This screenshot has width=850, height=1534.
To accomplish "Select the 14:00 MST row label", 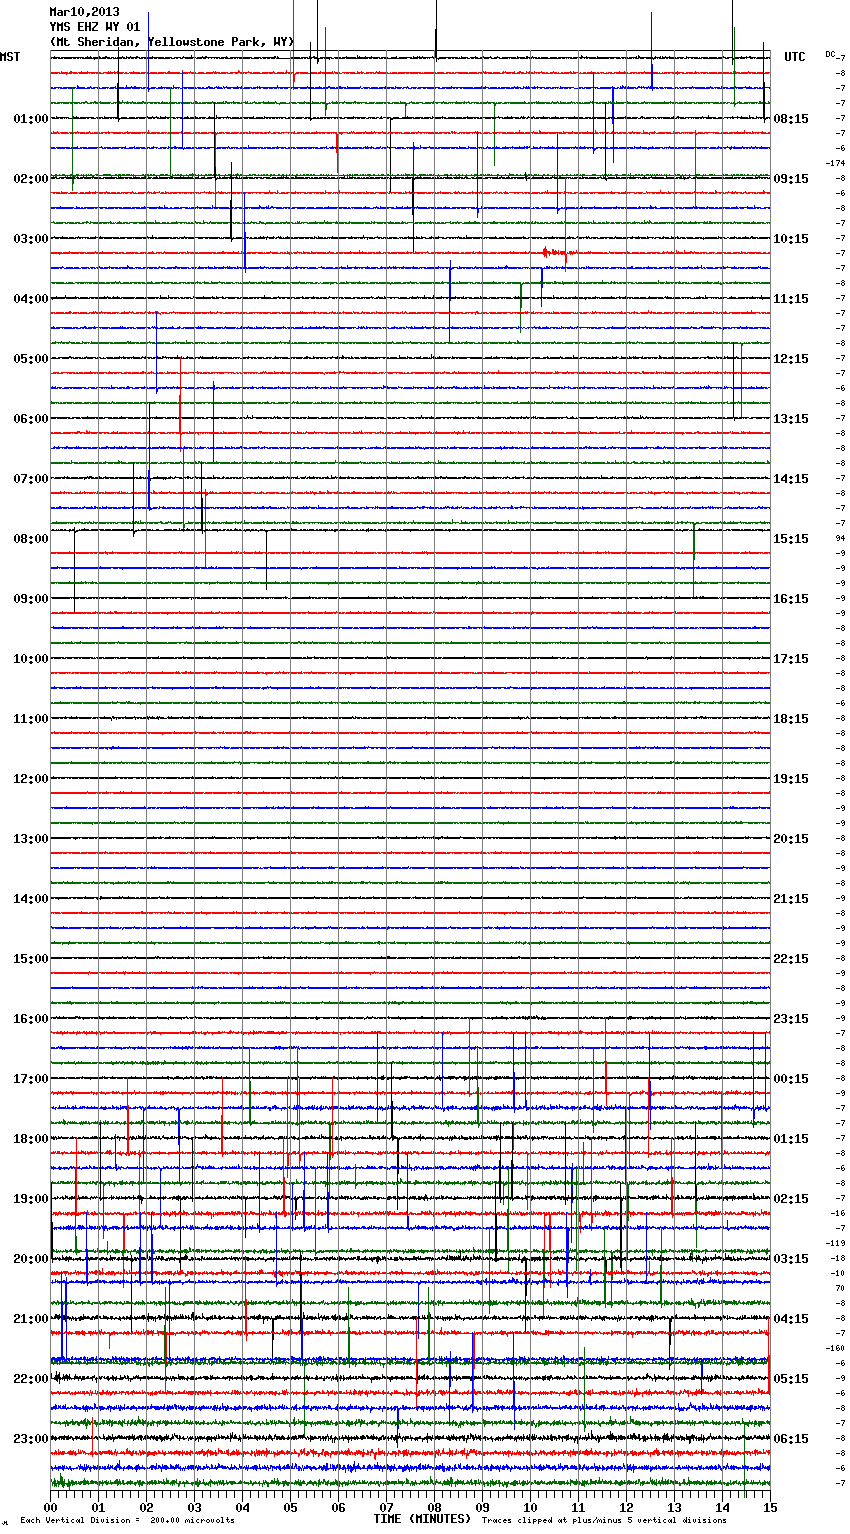I will pos(31,899).
